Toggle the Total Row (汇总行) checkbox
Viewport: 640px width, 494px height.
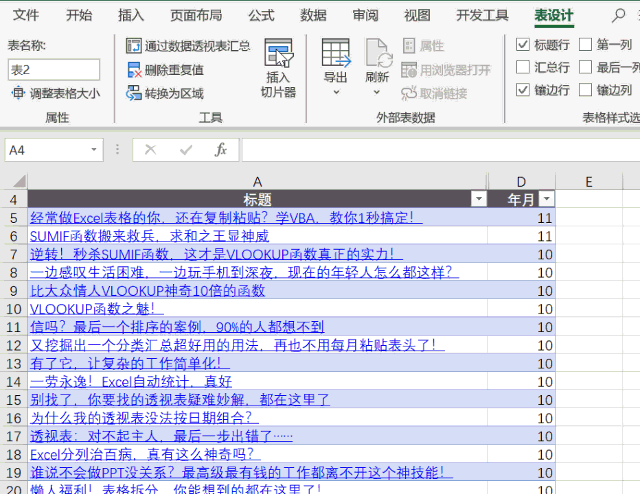523,67
